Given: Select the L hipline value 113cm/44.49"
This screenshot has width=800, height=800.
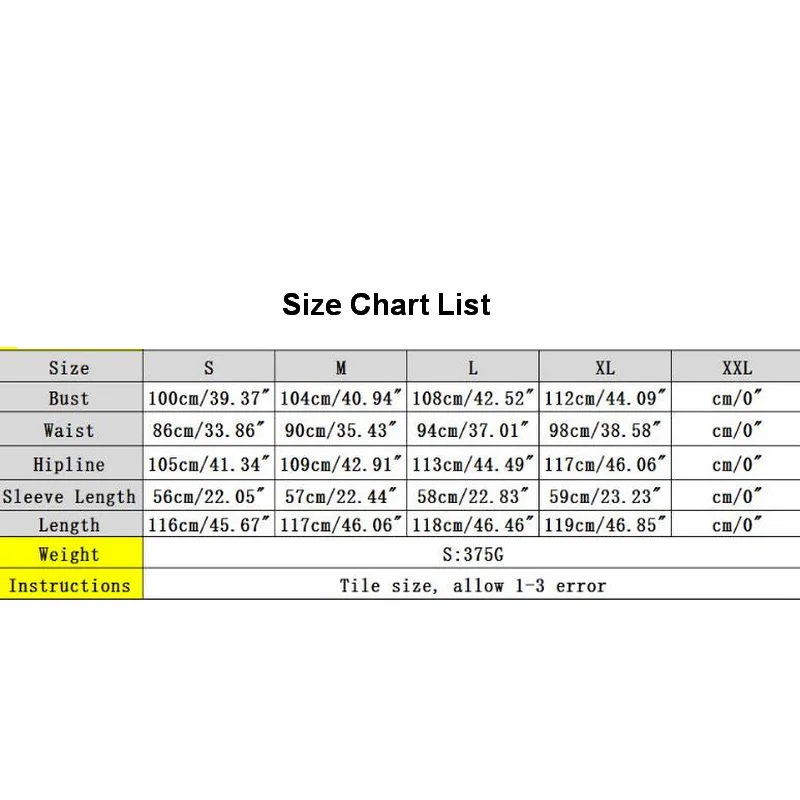Looking at the screenshot, I should click(x=473, y=463).
